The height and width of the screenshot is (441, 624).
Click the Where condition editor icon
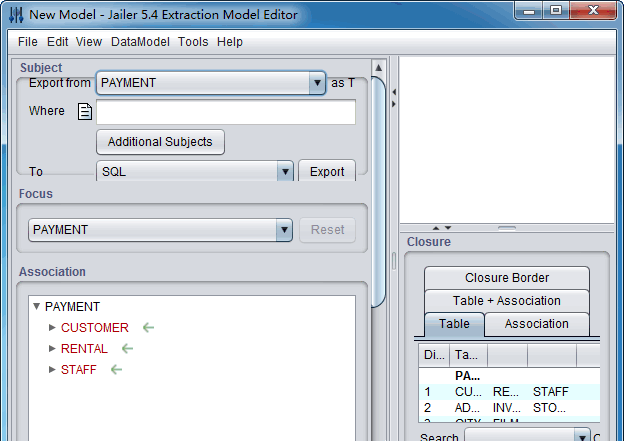click(x=85, y=111)
